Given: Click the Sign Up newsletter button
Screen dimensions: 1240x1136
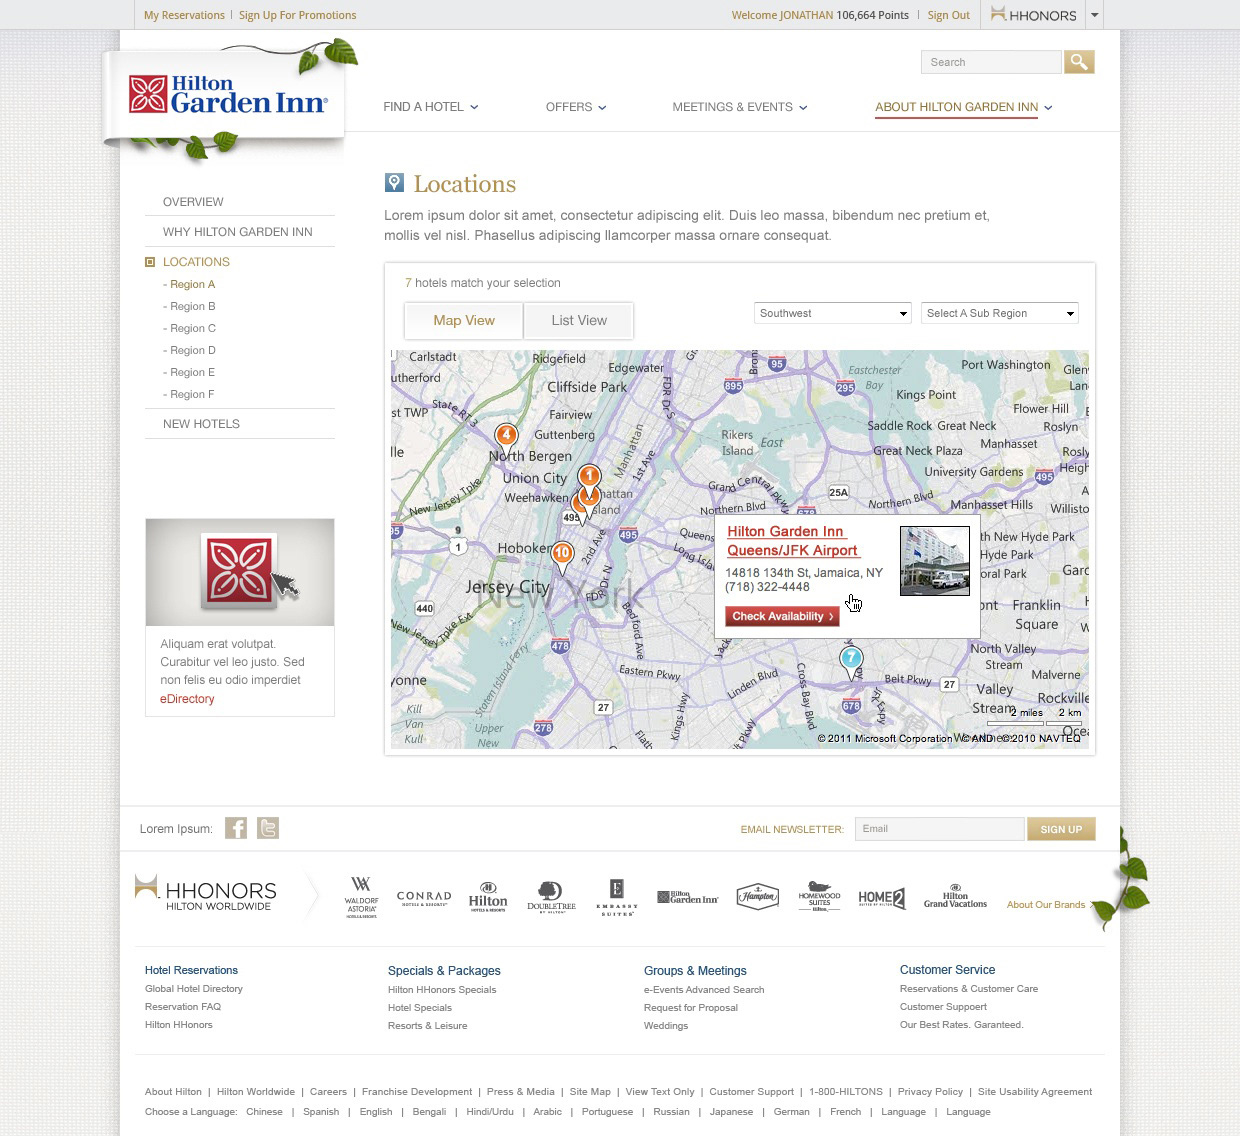Looking at the screenshot, I should (x=1061, y=829).
